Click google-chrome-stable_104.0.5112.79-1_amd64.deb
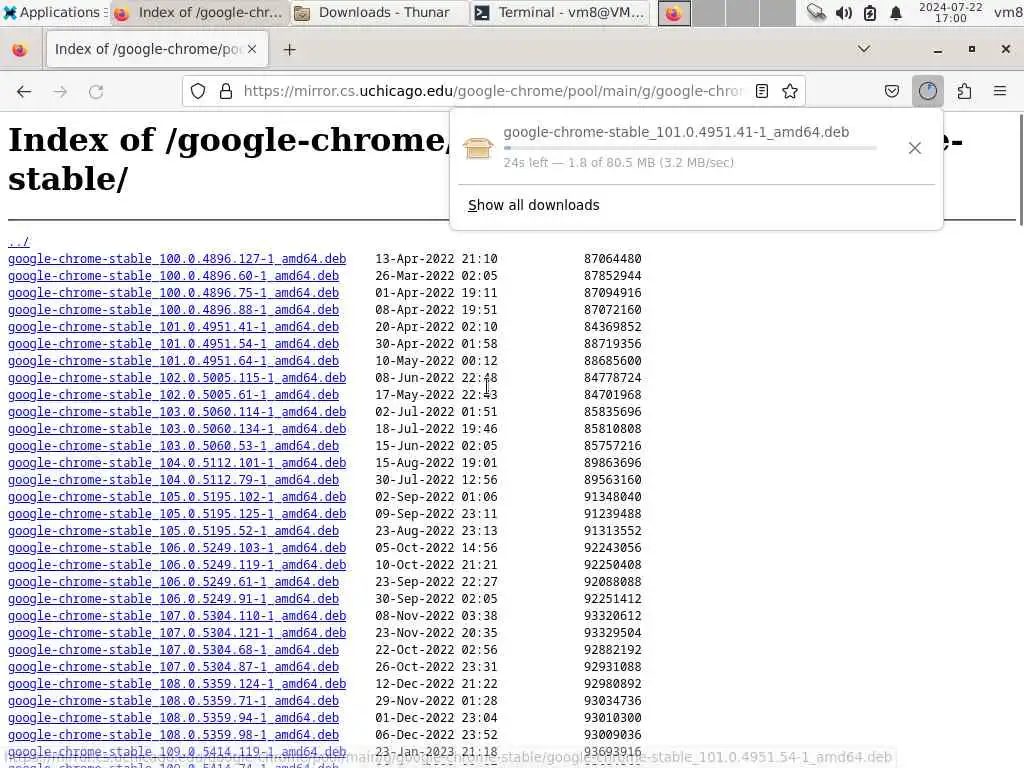The image size is (1024, 768). (x=174, y=479)
